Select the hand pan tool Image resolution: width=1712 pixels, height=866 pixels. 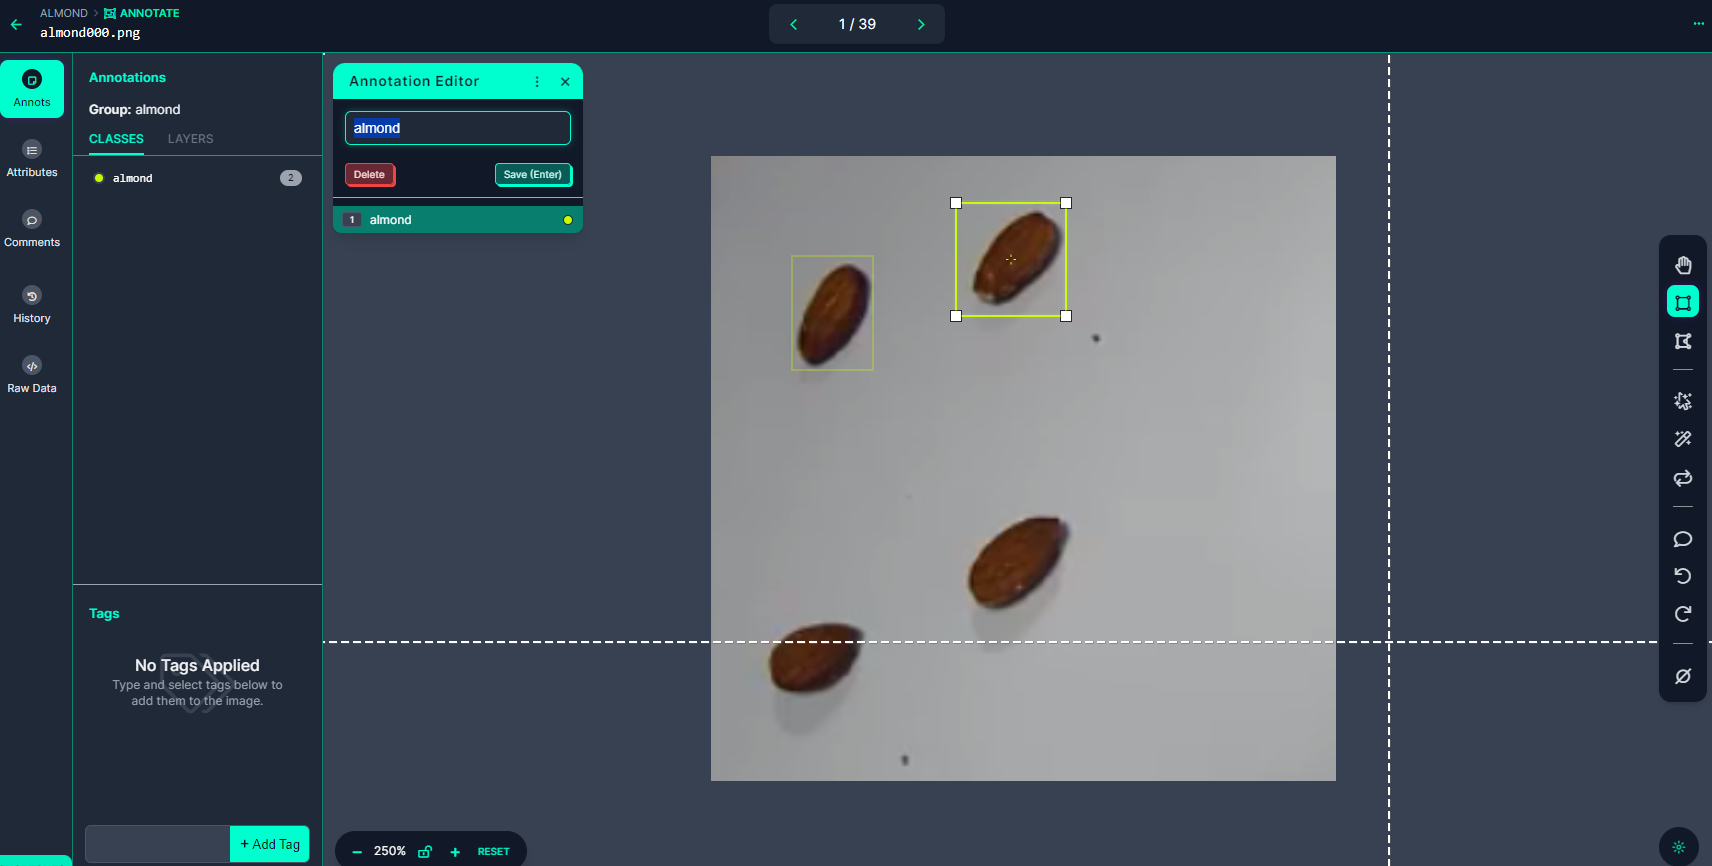coord(1683,264)
